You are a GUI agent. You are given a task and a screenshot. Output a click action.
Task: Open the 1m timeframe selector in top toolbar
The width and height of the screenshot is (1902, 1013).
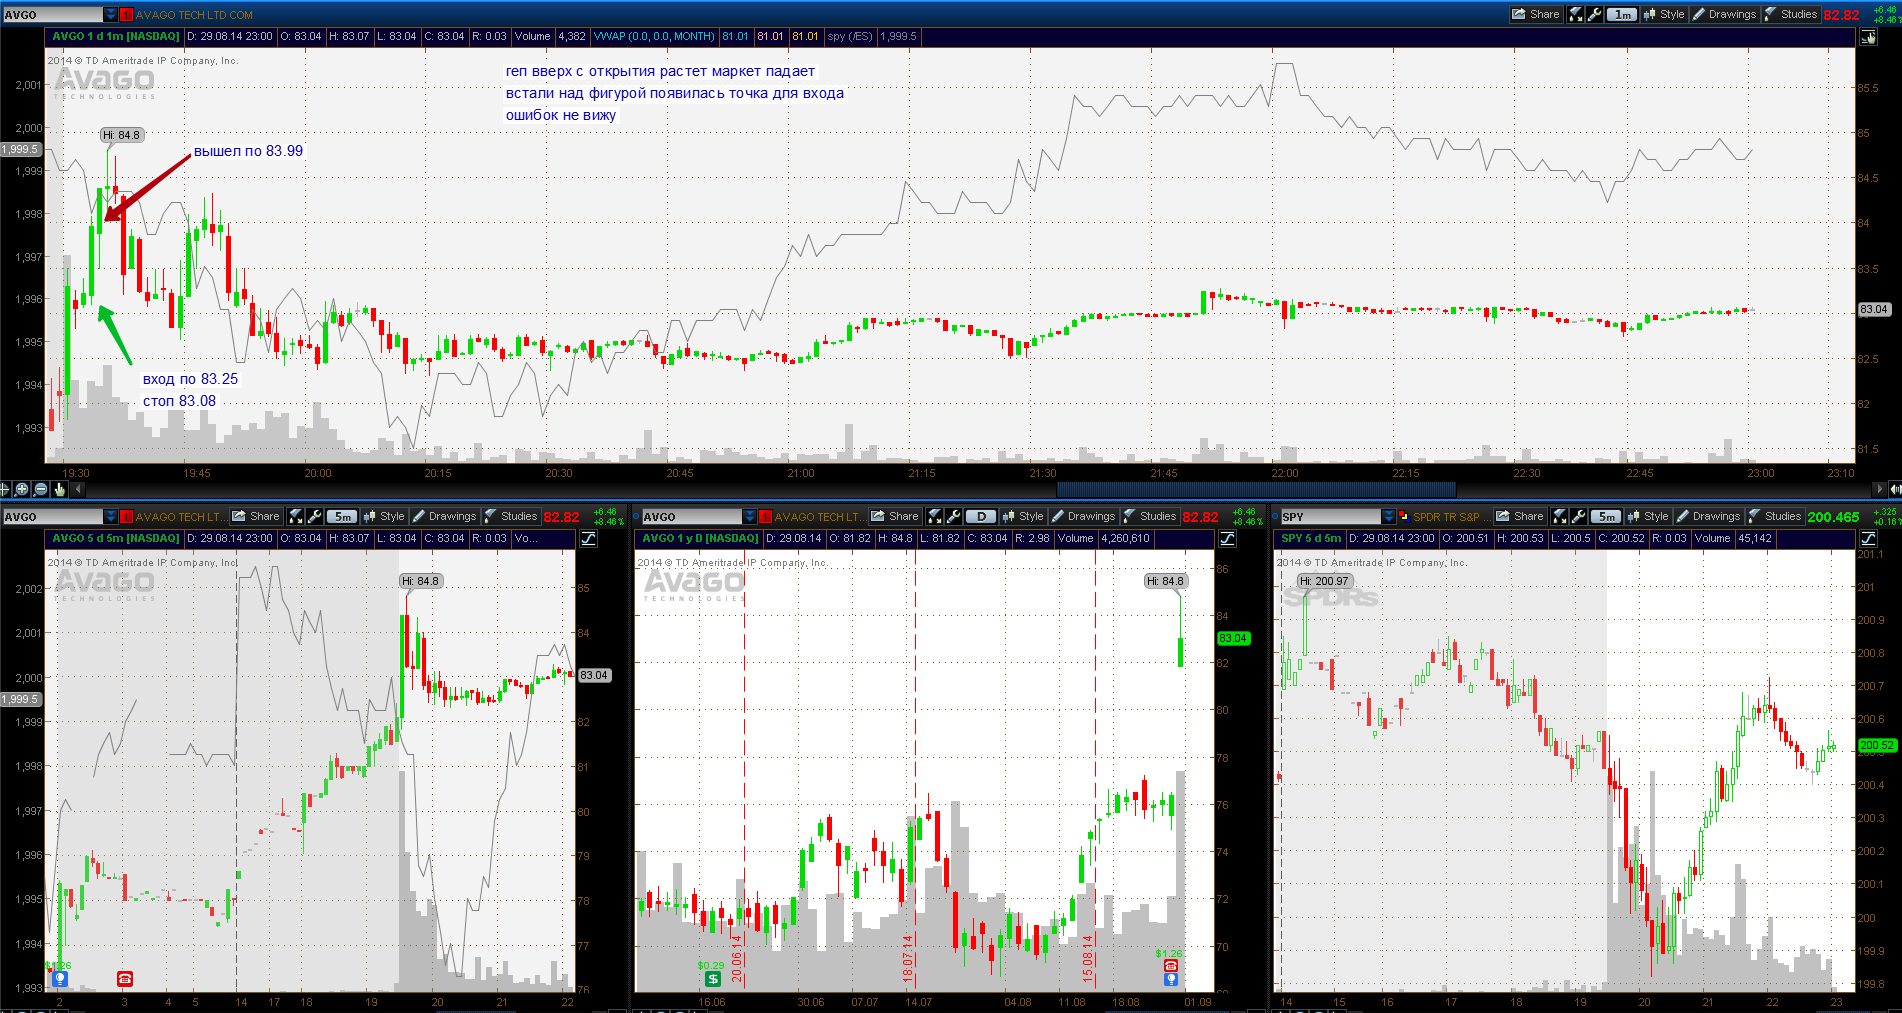point(1621,14)
